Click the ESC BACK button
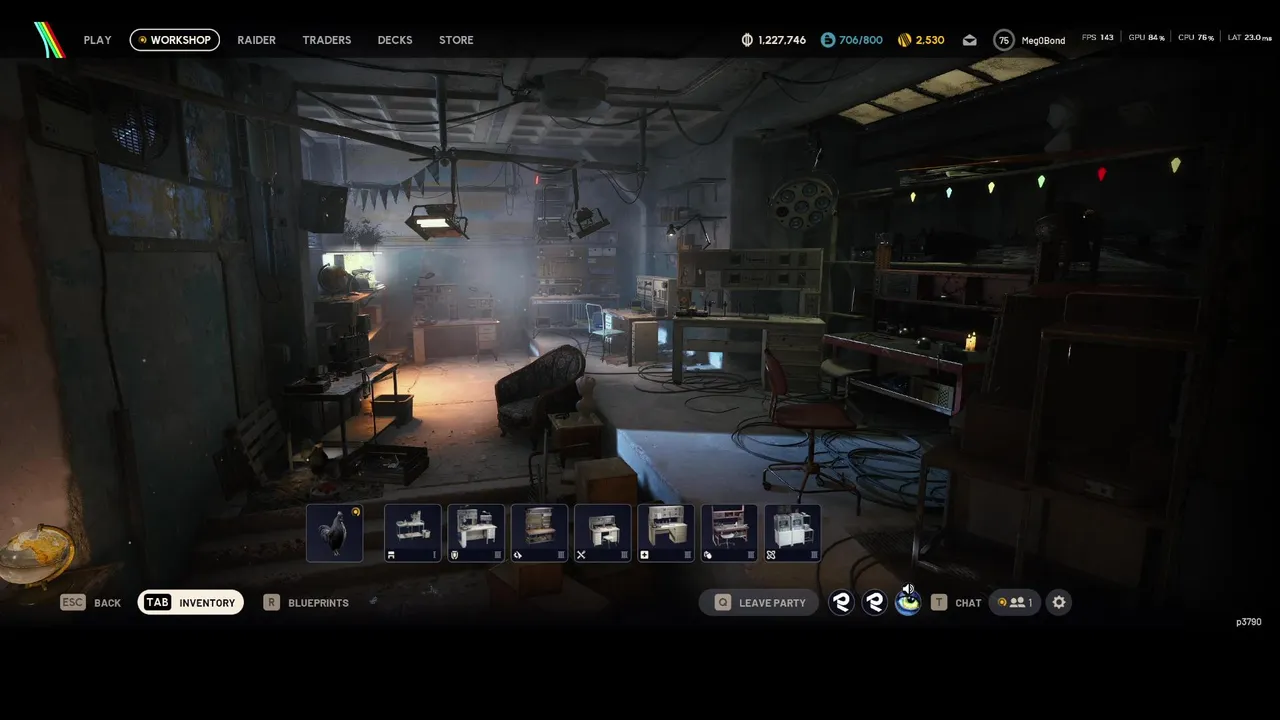Screen dimensions: 1280x720 click(91, 603)
